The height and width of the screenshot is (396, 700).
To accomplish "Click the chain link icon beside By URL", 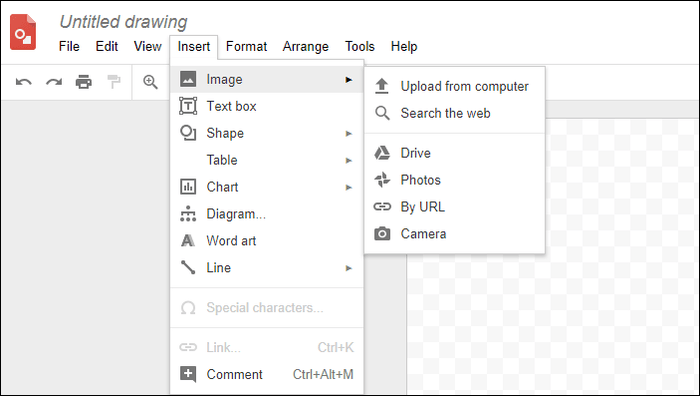I will (x=382, y=207).
